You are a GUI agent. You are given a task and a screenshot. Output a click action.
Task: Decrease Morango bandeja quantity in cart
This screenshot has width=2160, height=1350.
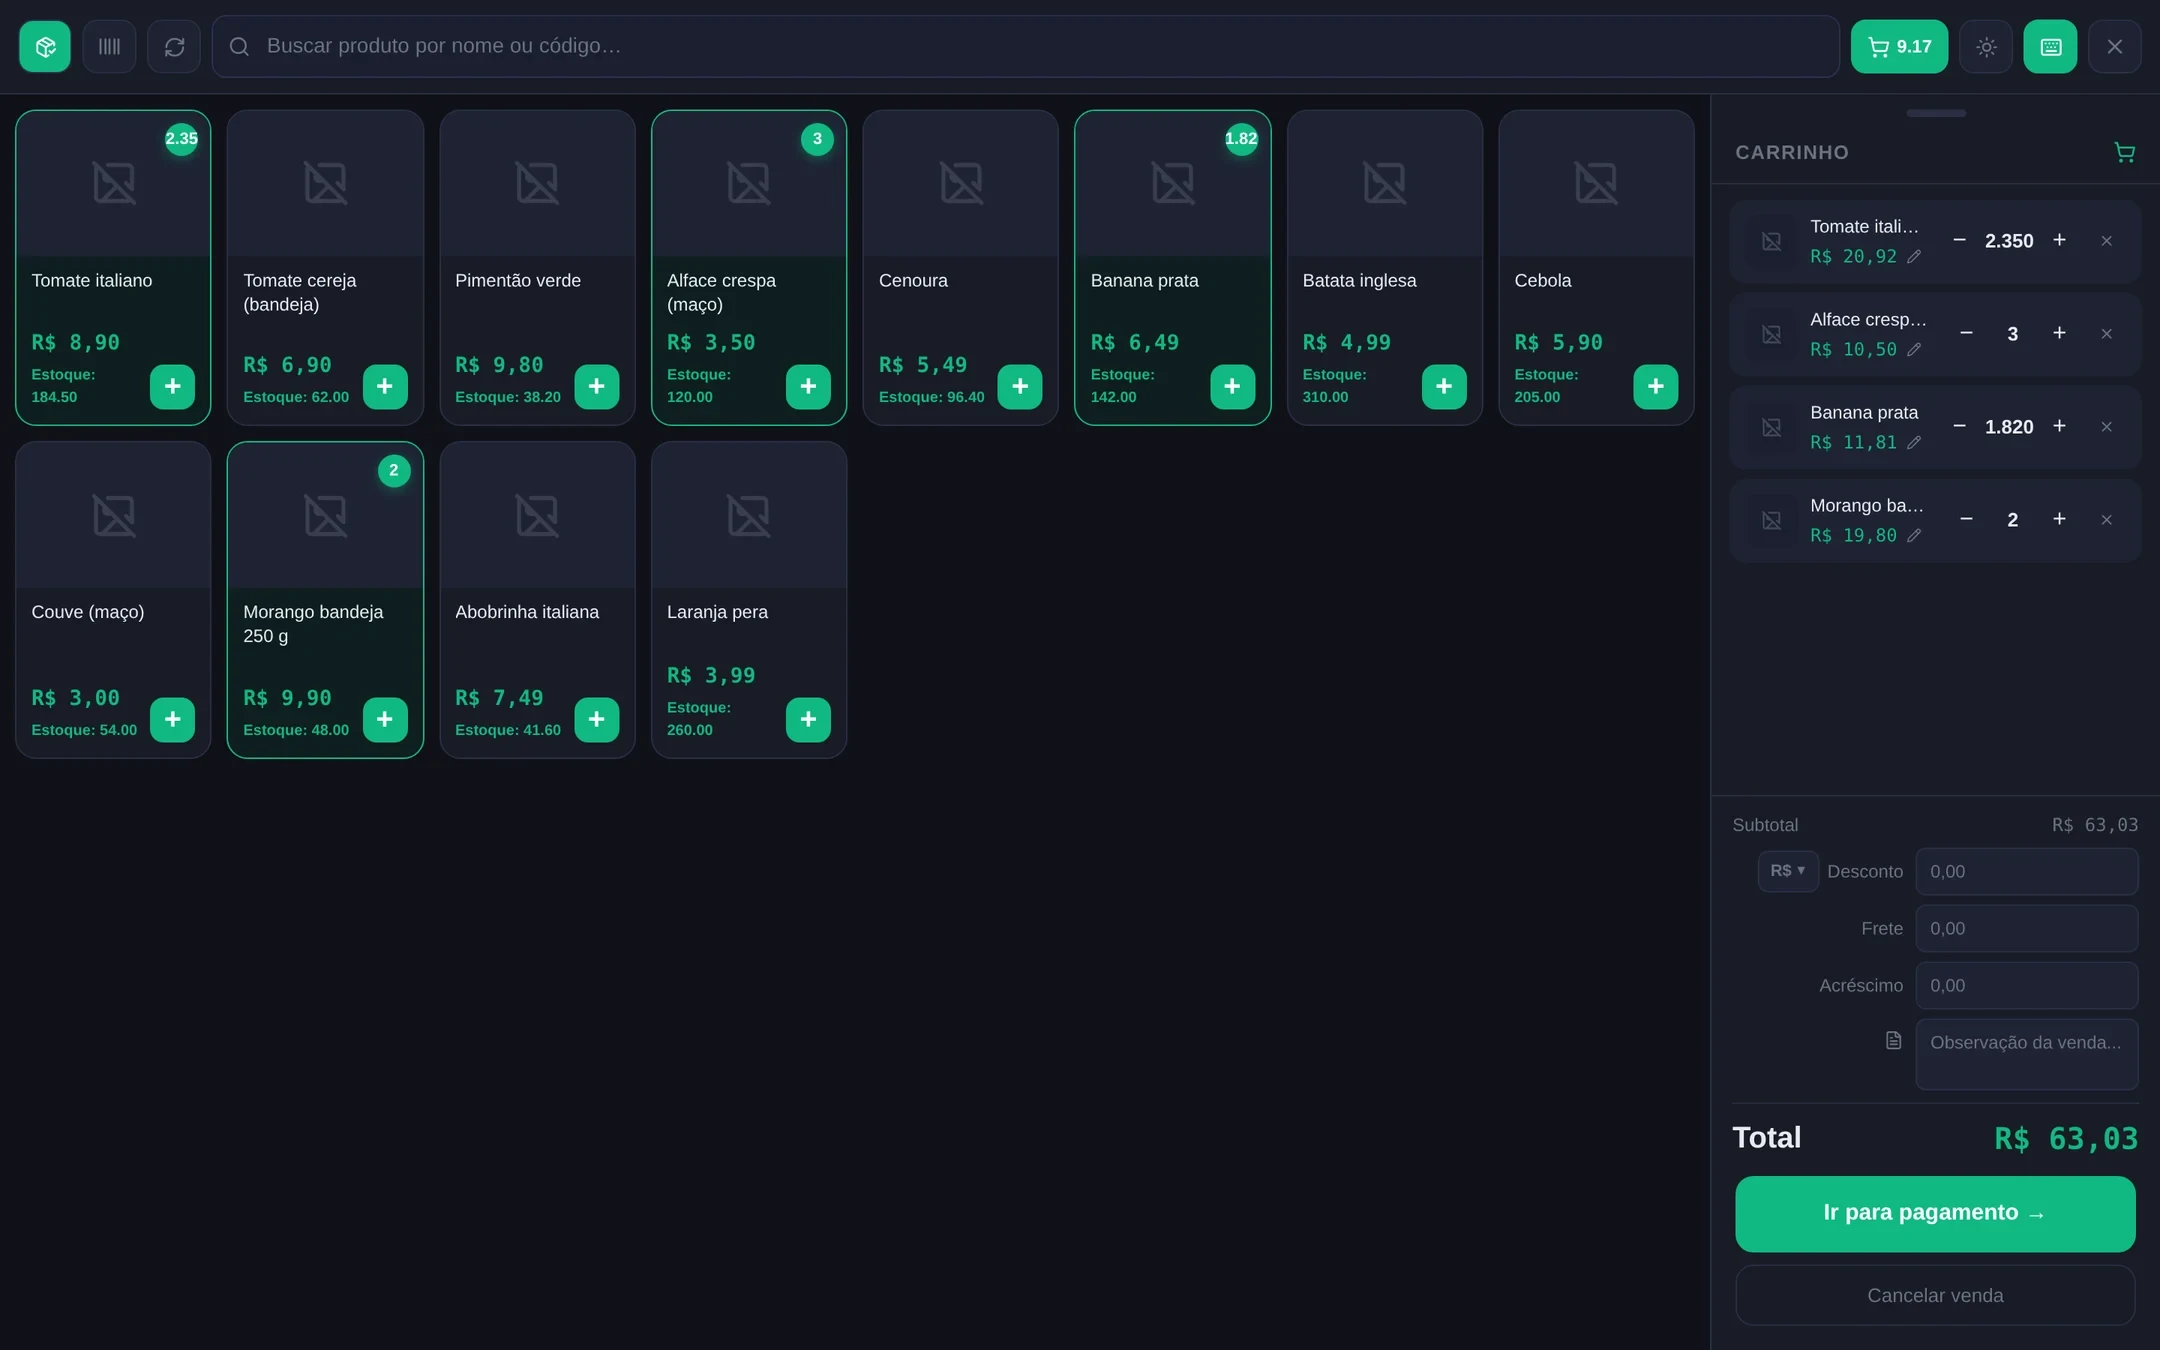[1966, 519]
